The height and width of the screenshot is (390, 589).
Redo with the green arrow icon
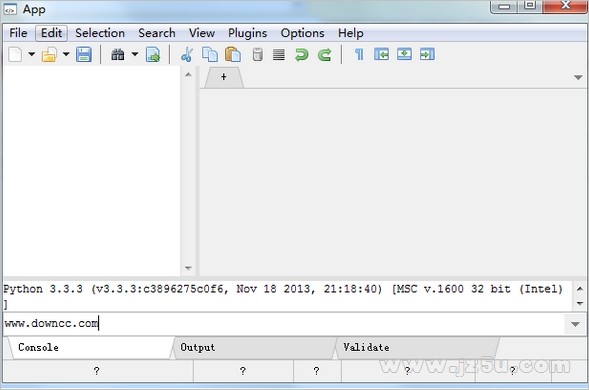[x=325, y=55]
